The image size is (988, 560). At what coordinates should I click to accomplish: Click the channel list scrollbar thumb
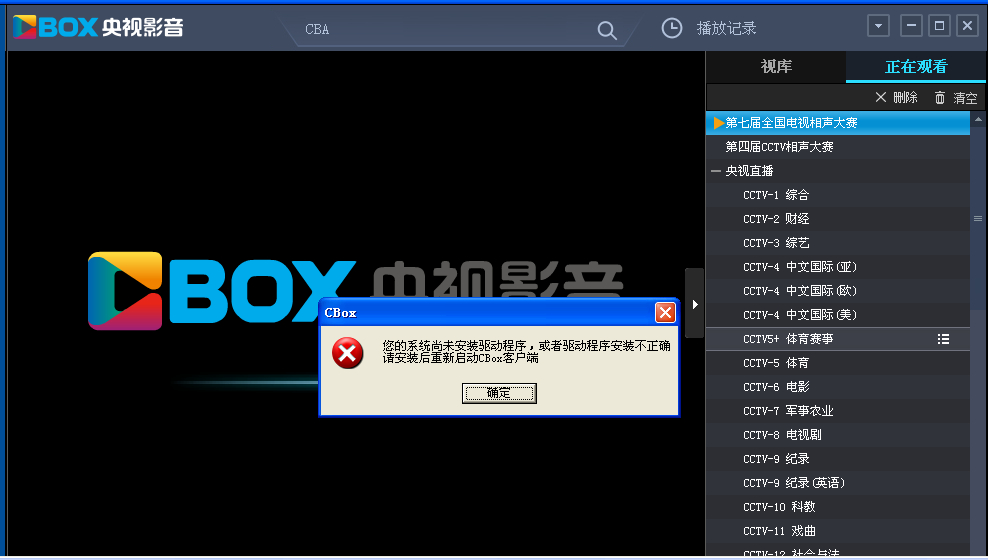(x=978, y=219)
